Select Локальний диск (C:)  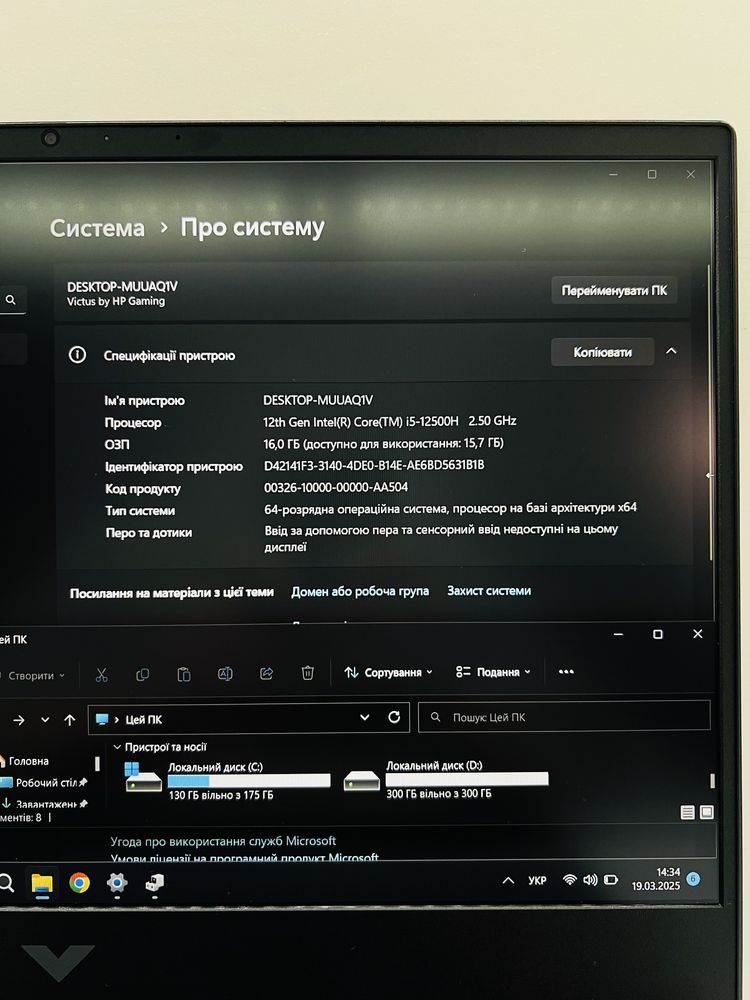coord(228,781)
